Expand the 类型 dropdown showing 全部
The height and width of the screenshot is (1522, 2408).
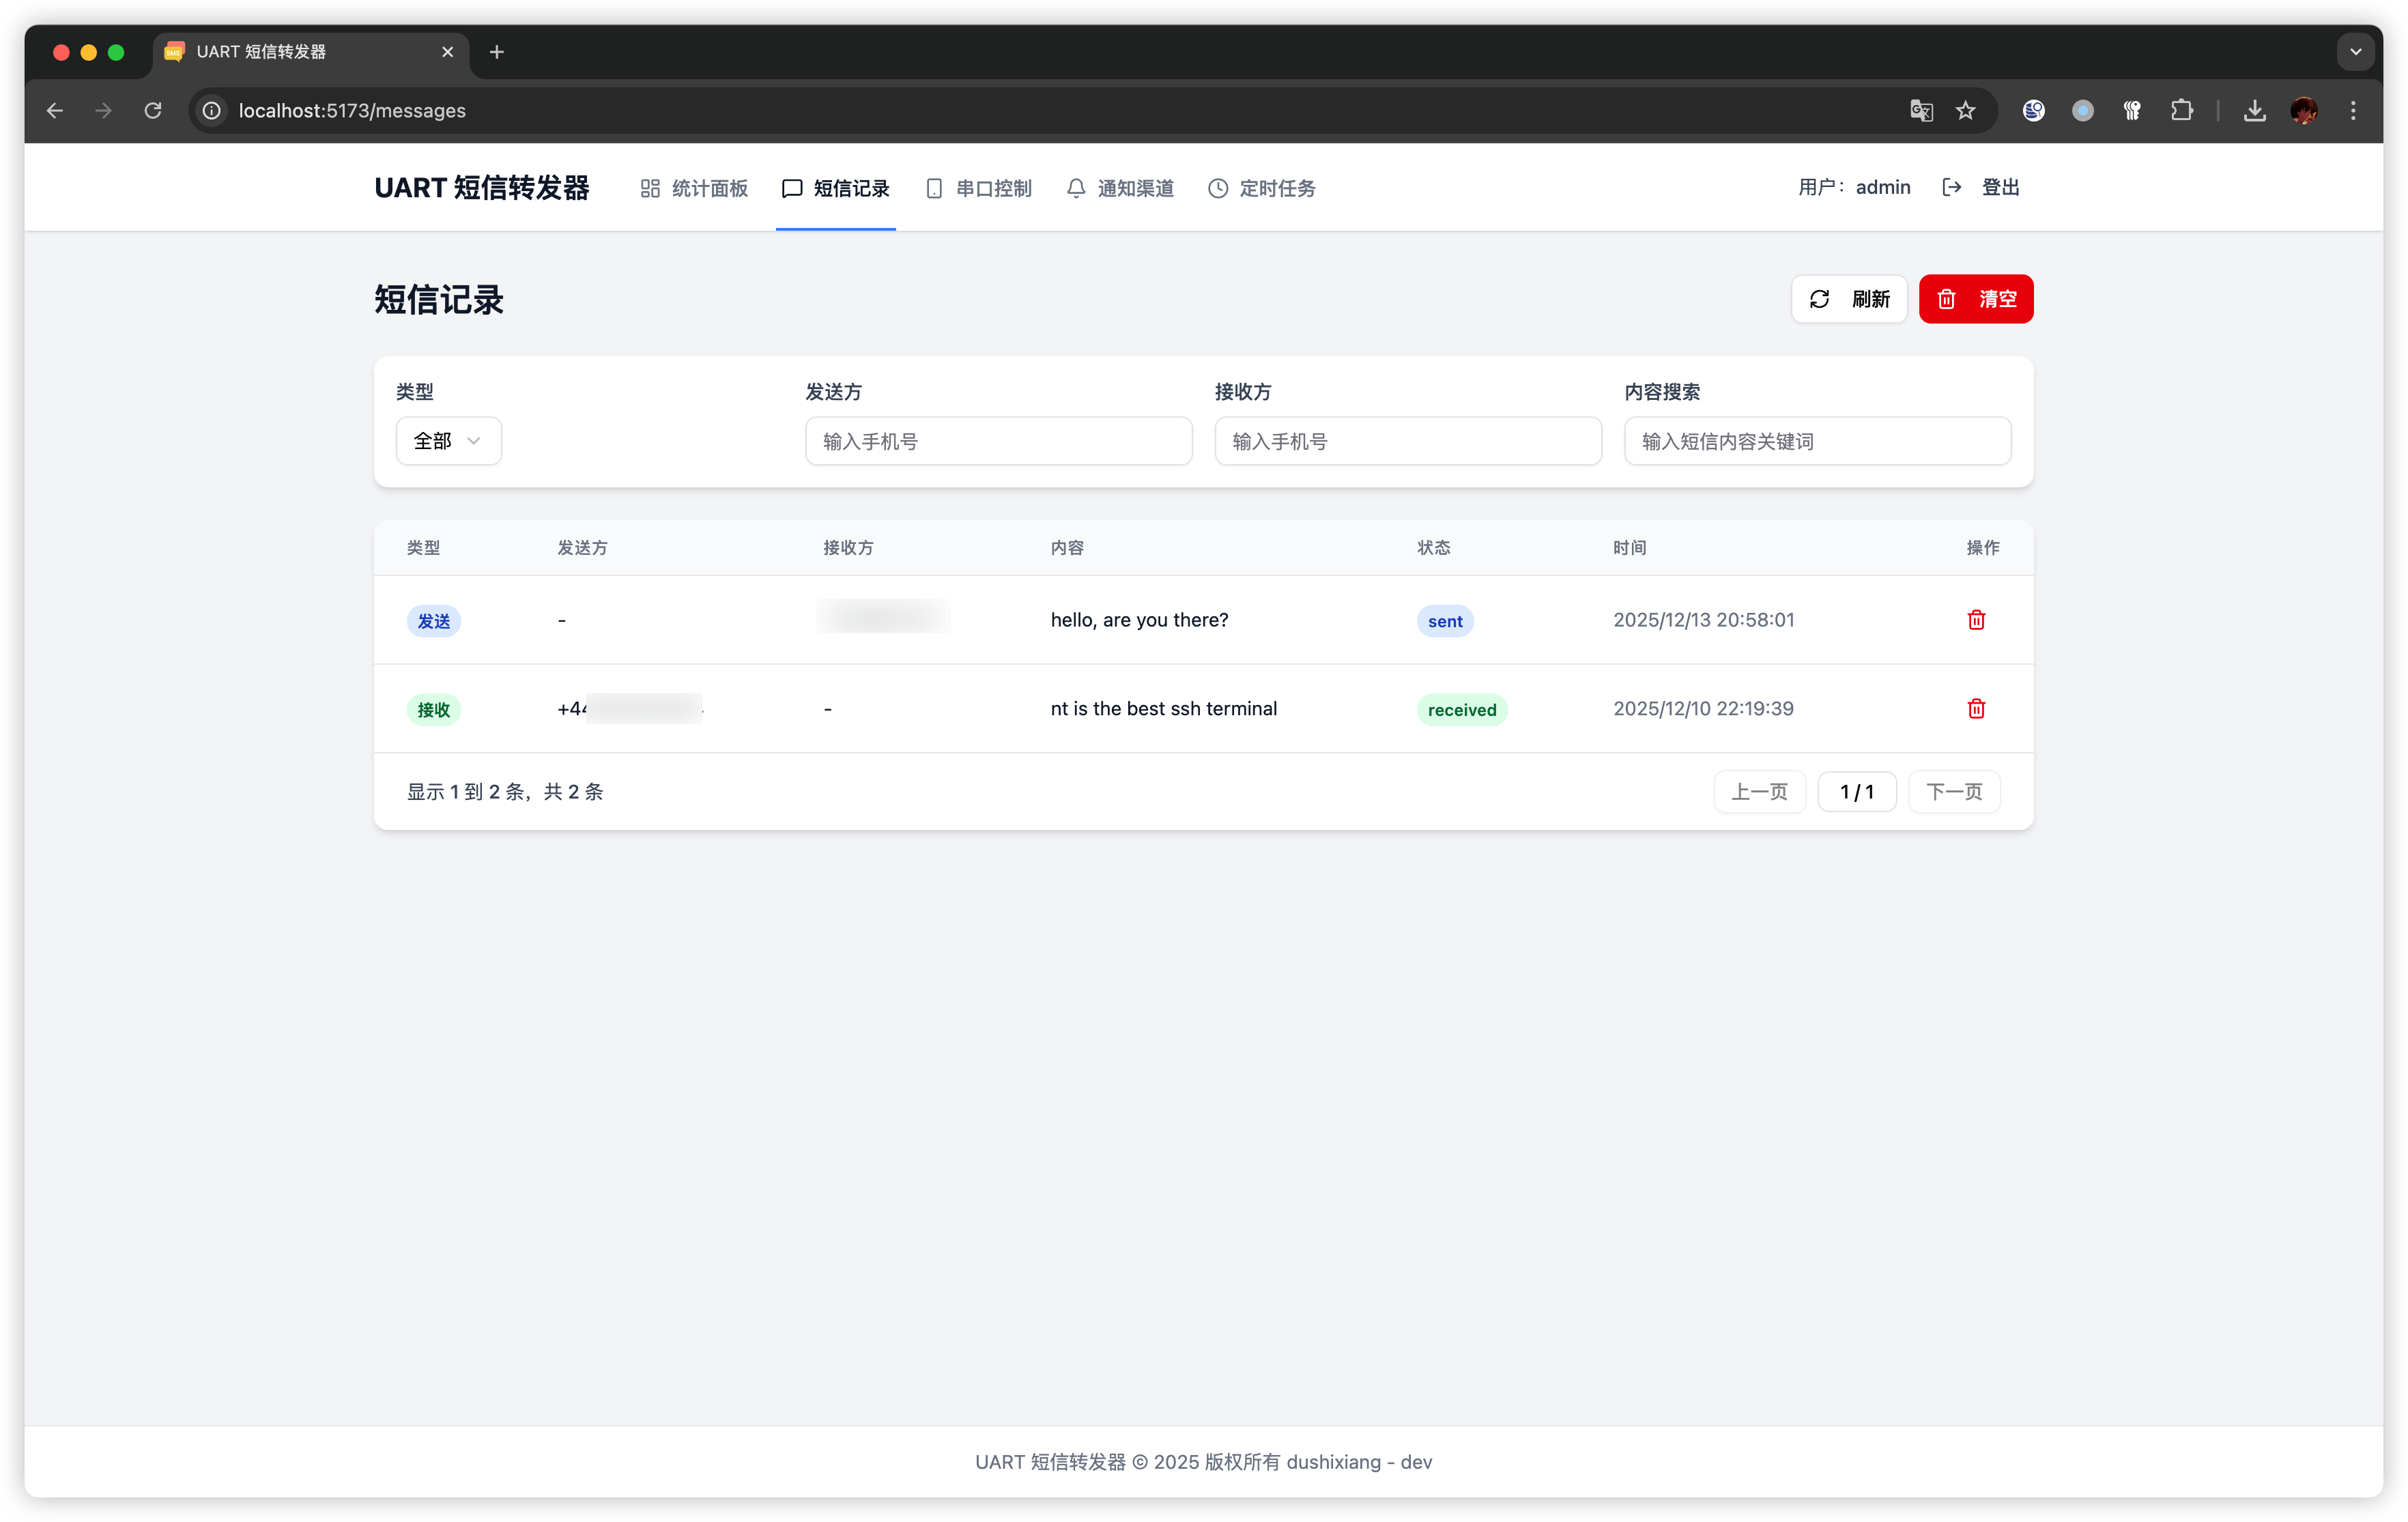point(448,441)
